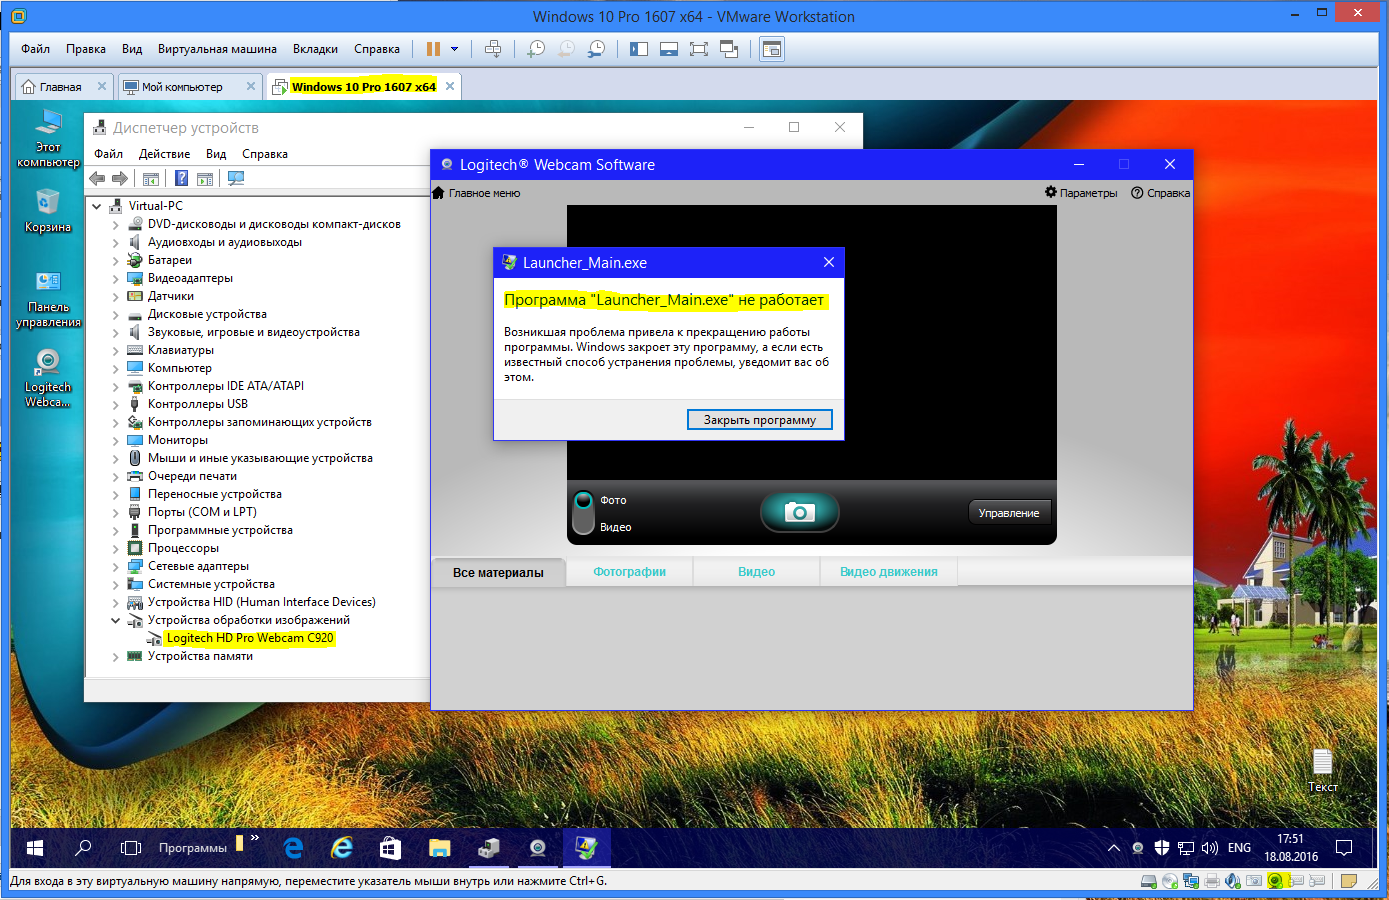Screen dimensions: 1389x900
Task: Switch to the Все материалы tab
Action: click(498, 573)
